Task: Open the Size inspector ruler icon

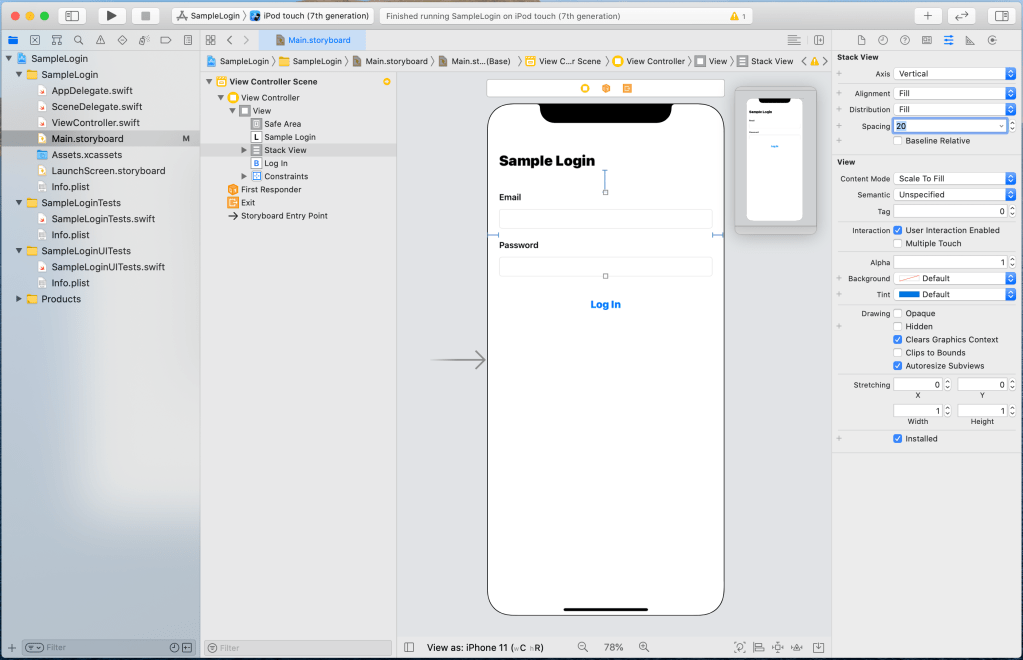Action: (970, 40)
